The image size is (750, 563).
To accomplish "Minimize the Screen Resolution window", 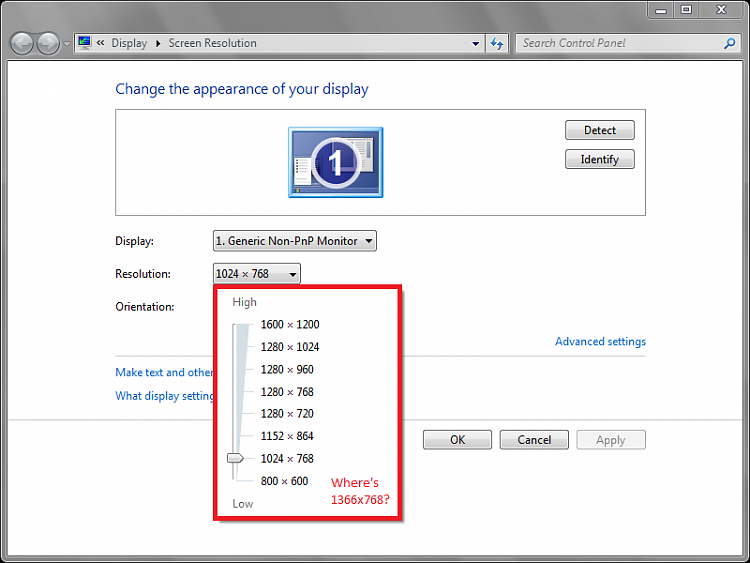I will [x=661, y=10].
